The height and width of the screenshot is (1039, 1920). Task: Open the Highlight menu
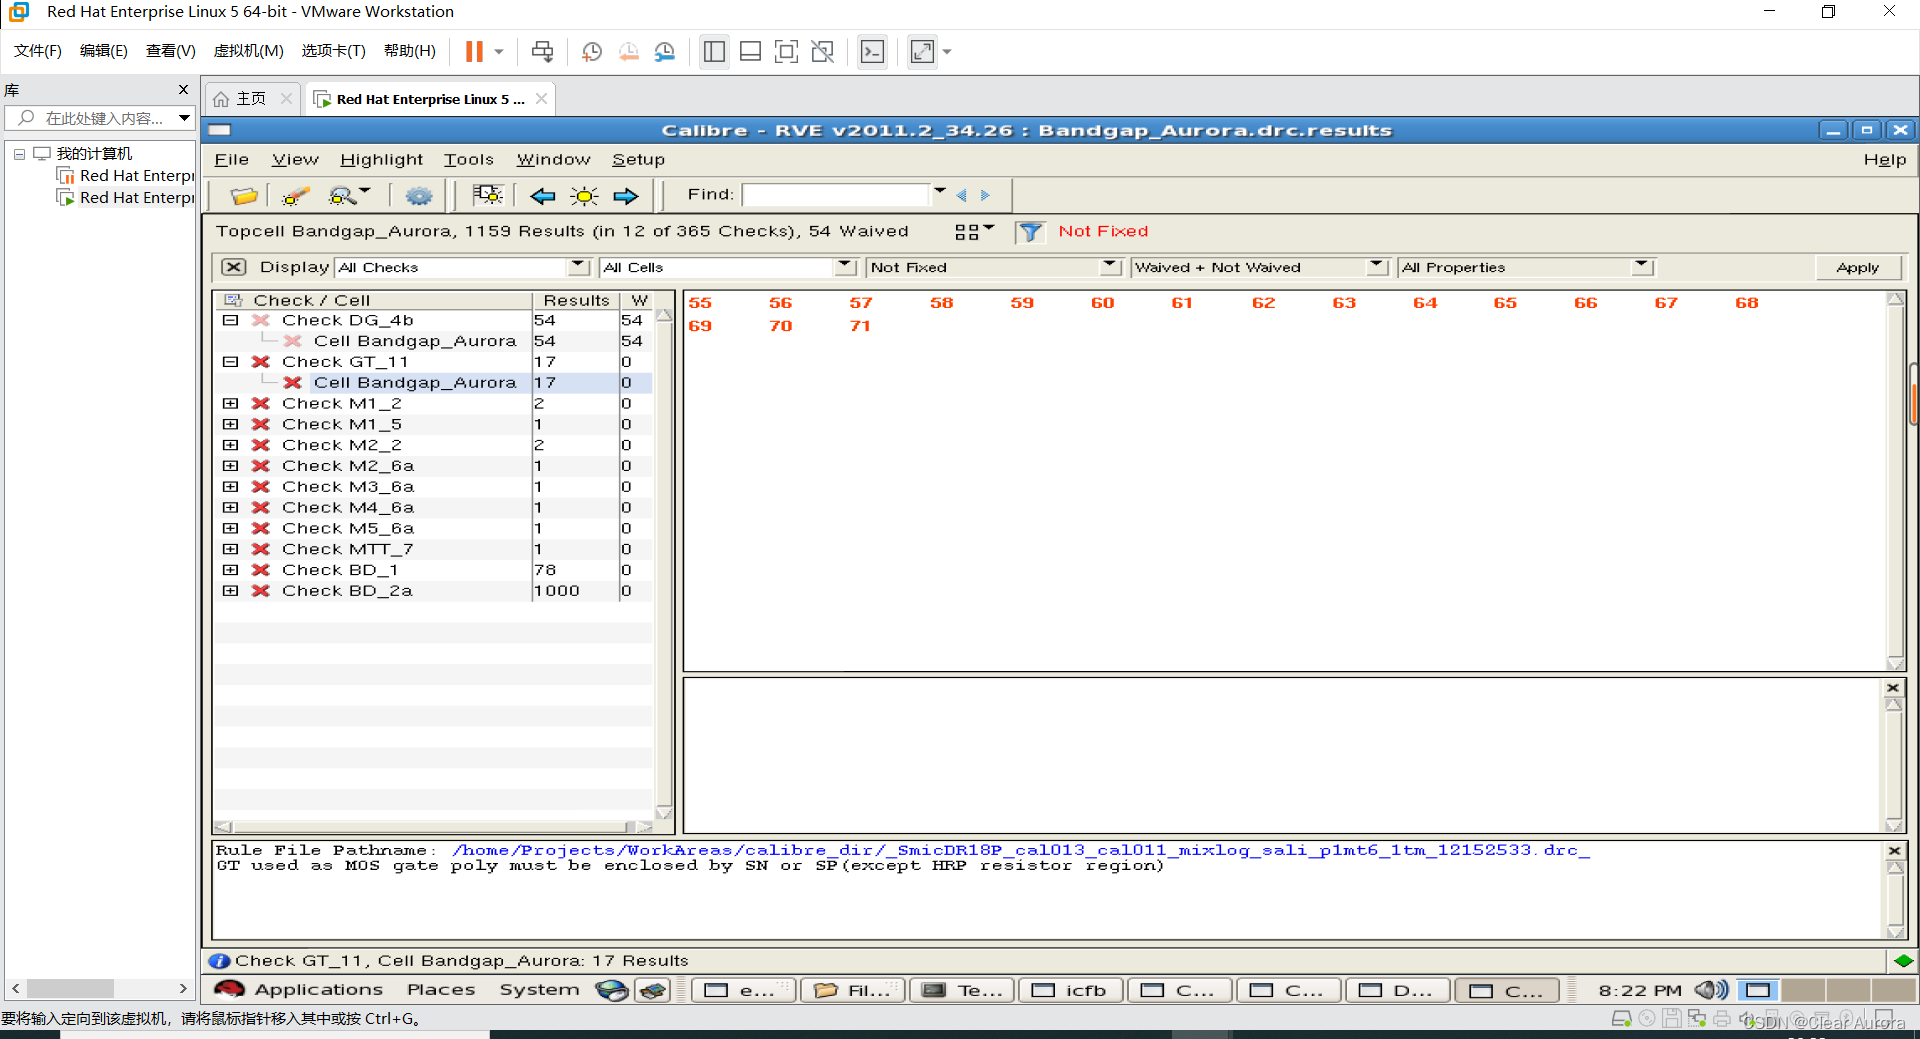pos(381,159)
